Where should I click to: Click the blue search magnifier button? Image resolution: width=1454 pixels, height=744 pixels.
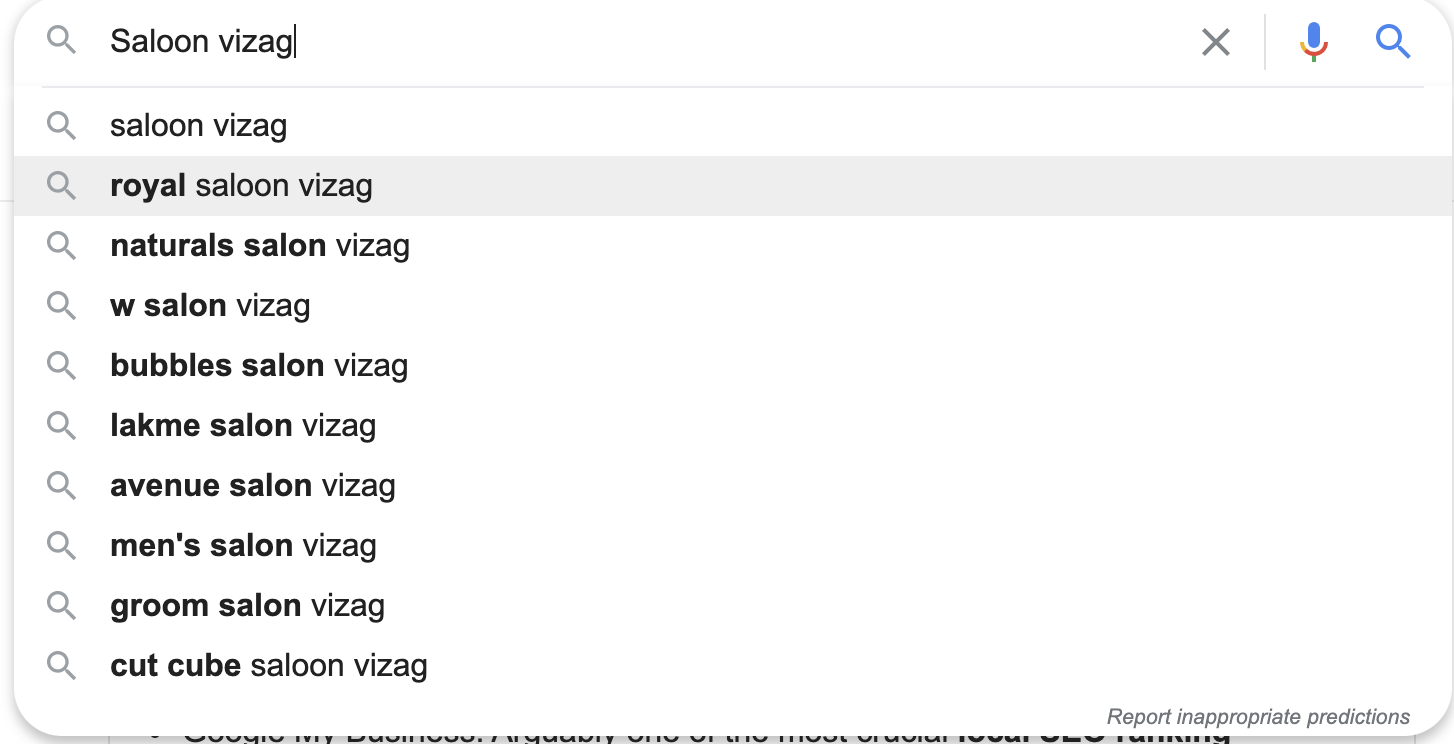point(1392,42)
